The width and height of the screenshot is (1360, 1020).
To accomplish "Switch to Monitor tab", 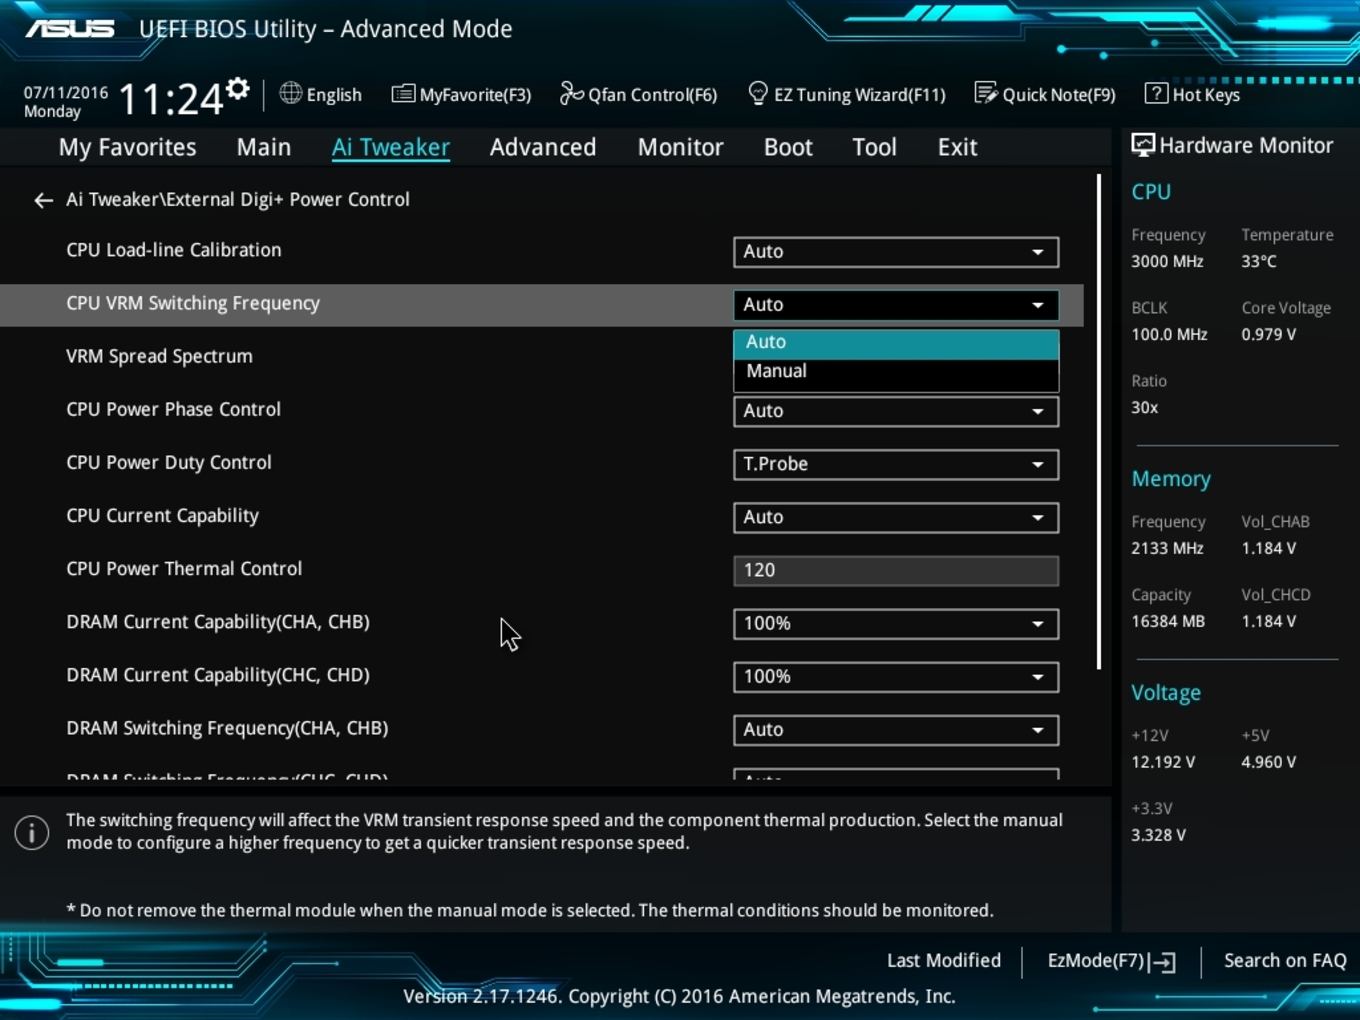I will click(x=681, y=147).
